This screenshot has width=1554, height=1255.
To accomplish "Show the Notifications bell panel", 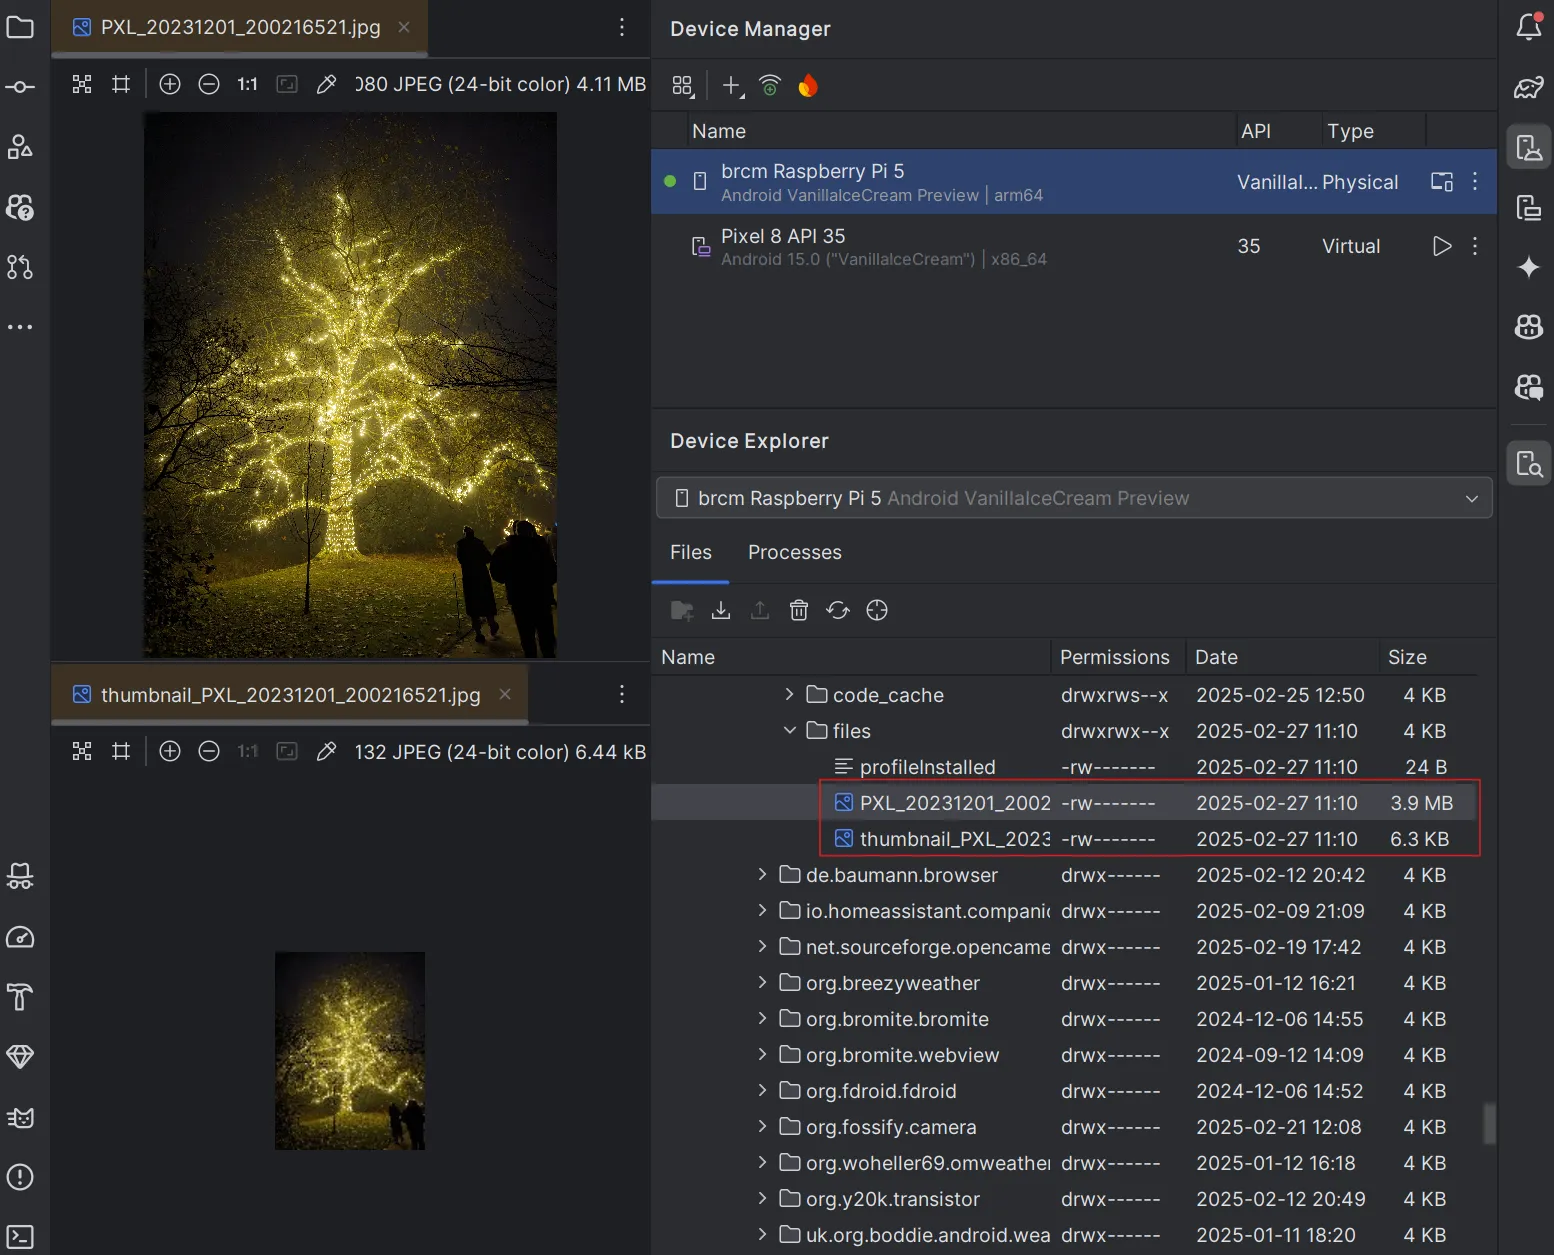I will click(1529, 27).
